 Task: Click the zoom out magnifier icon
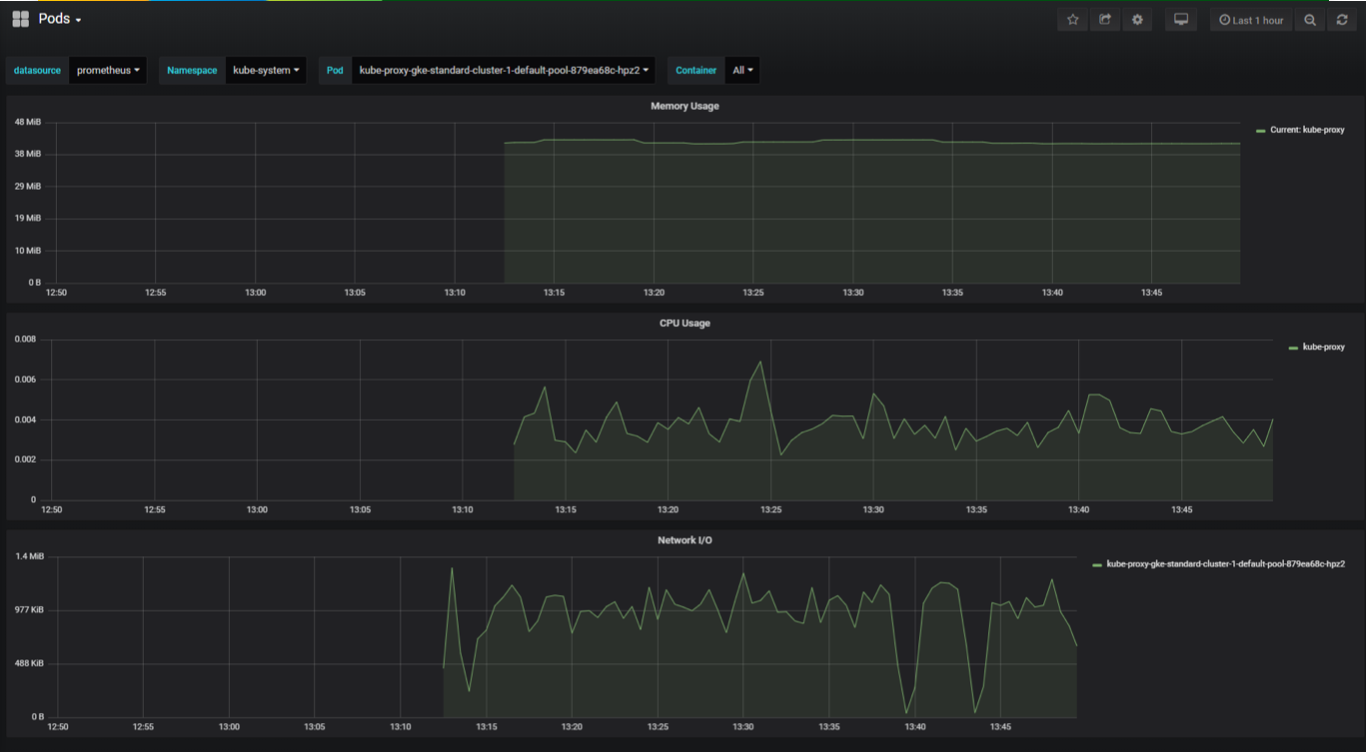click(1310, 20)
